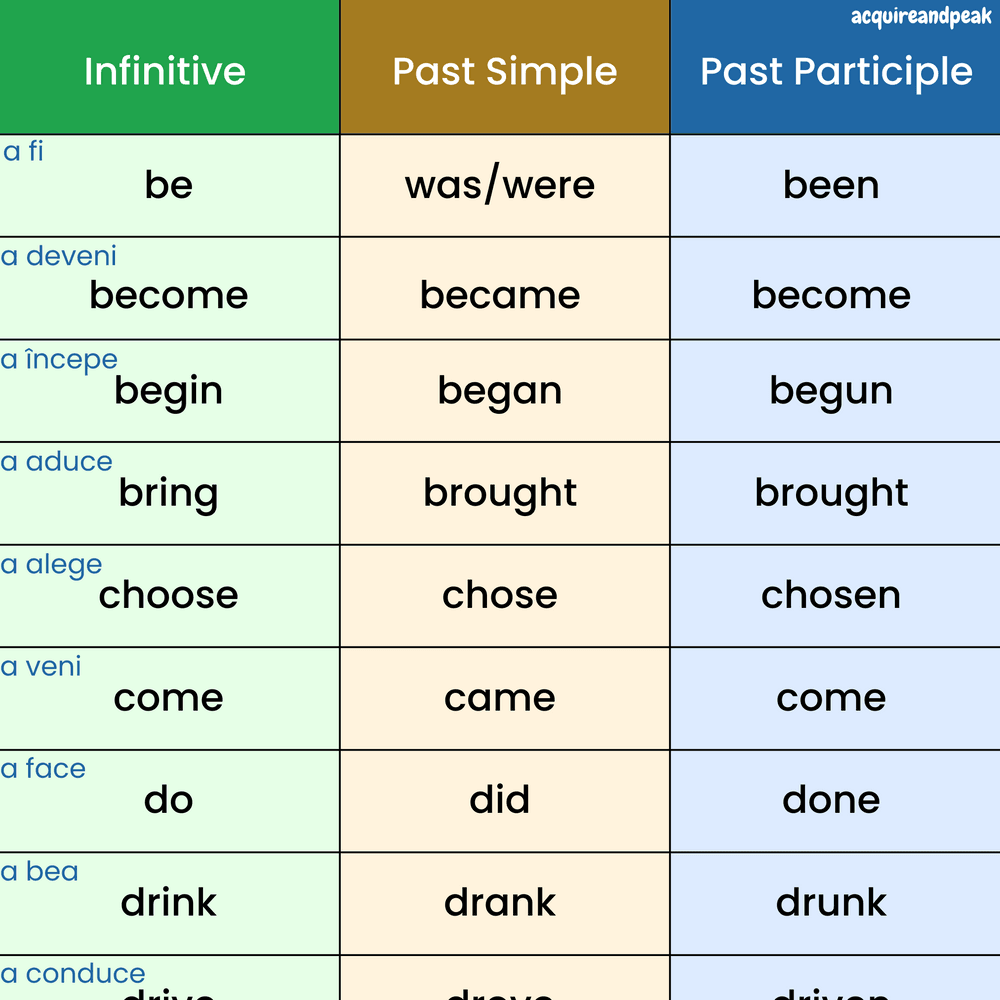The width and height of the screenshot is (1000, 1000).
Task: Click the infinitive 'begin'
Action: pyautogui.click(x=168, y=391)
